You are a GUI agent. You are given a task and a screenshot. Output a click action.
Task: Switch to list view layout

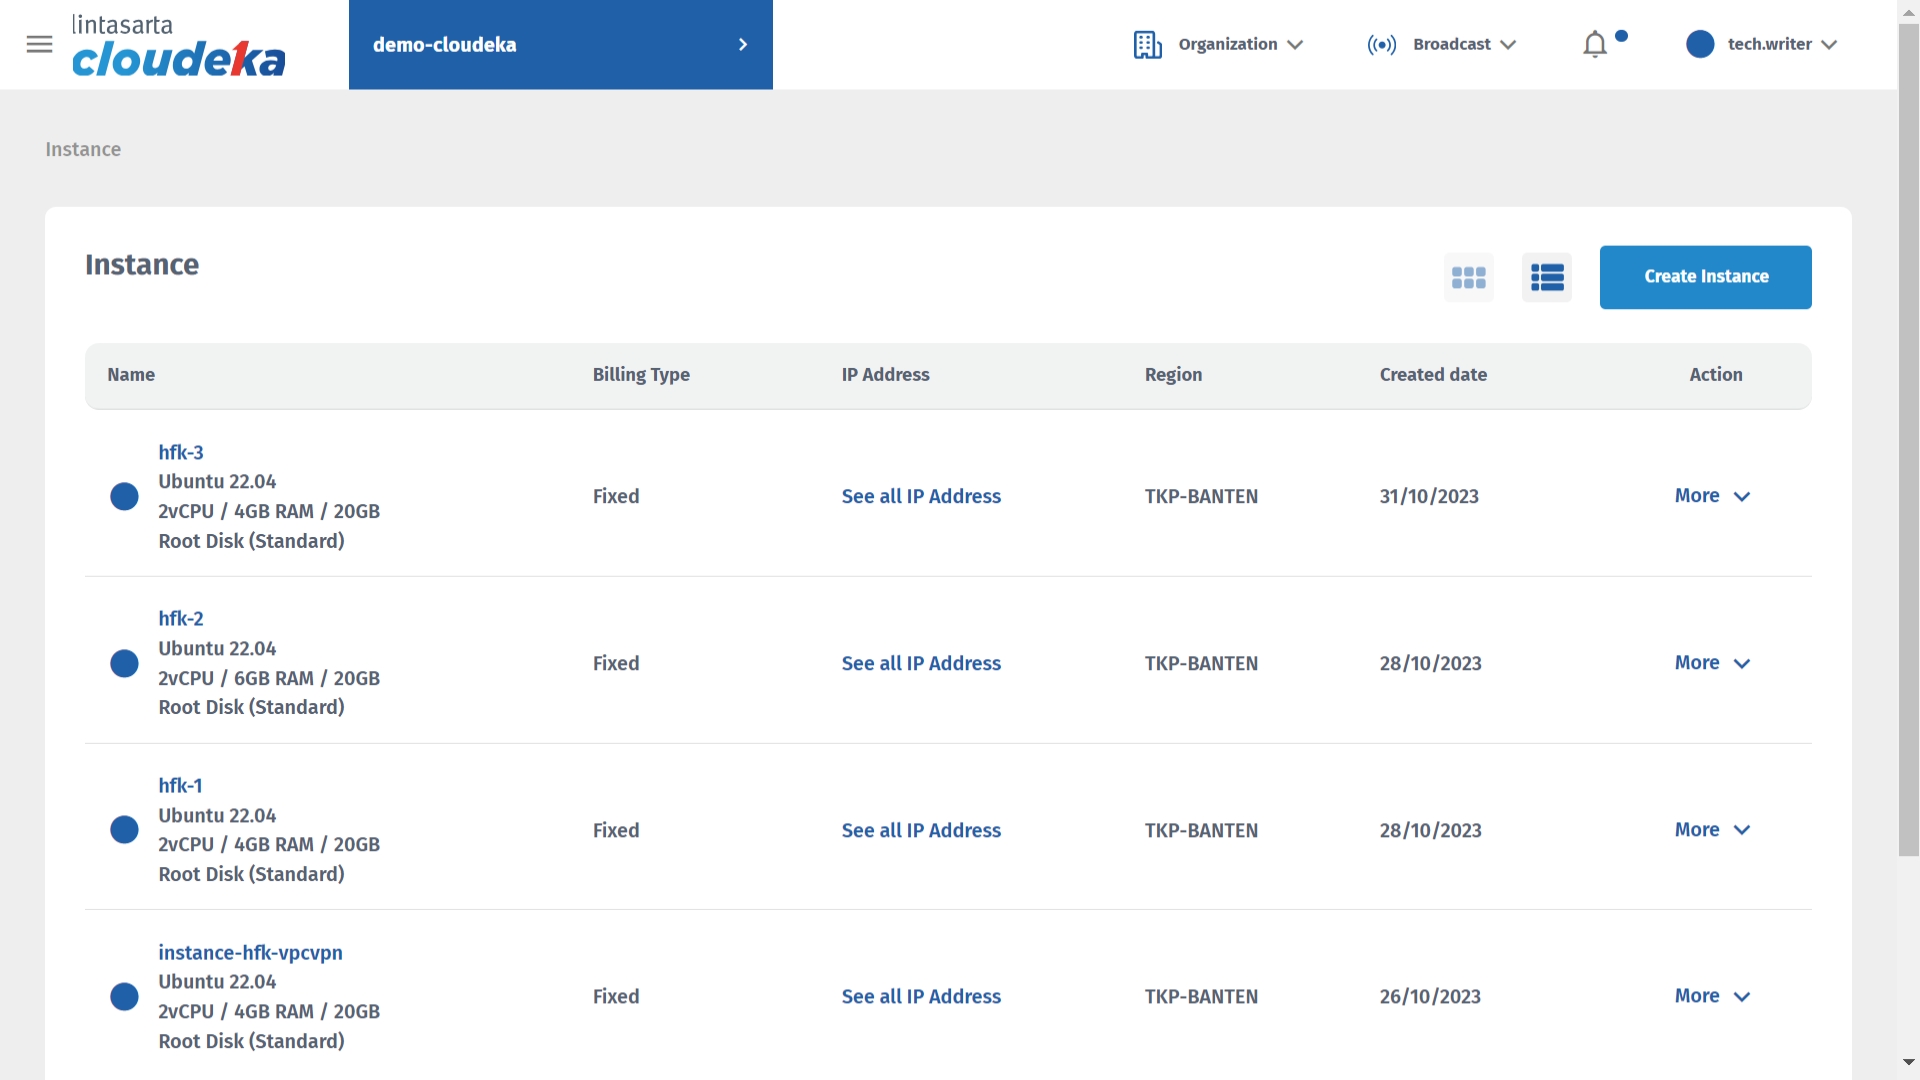(1546, 277)
